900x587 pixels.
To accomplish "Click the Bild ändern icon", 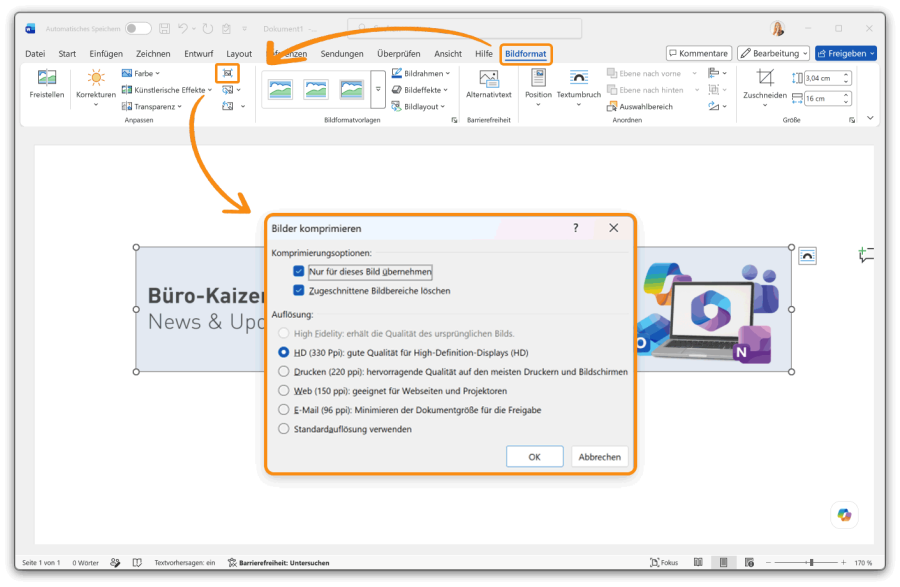I will point(228,90).
